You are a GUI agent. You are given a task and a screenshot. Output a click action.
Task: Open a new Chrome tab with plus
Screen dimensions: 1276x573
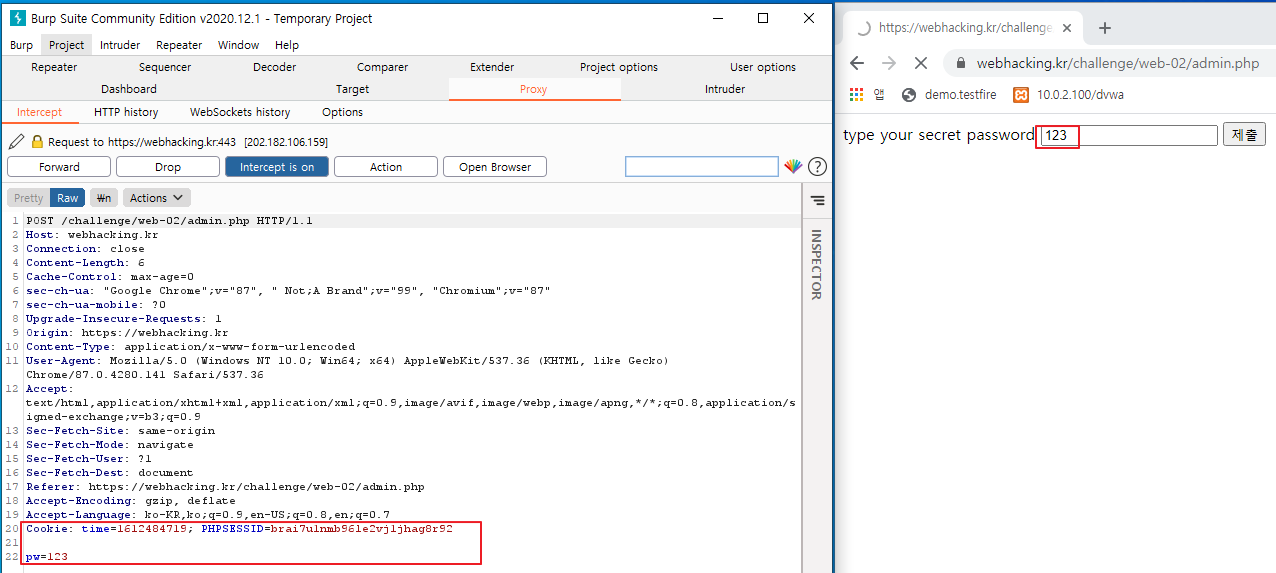[1104, 28]
